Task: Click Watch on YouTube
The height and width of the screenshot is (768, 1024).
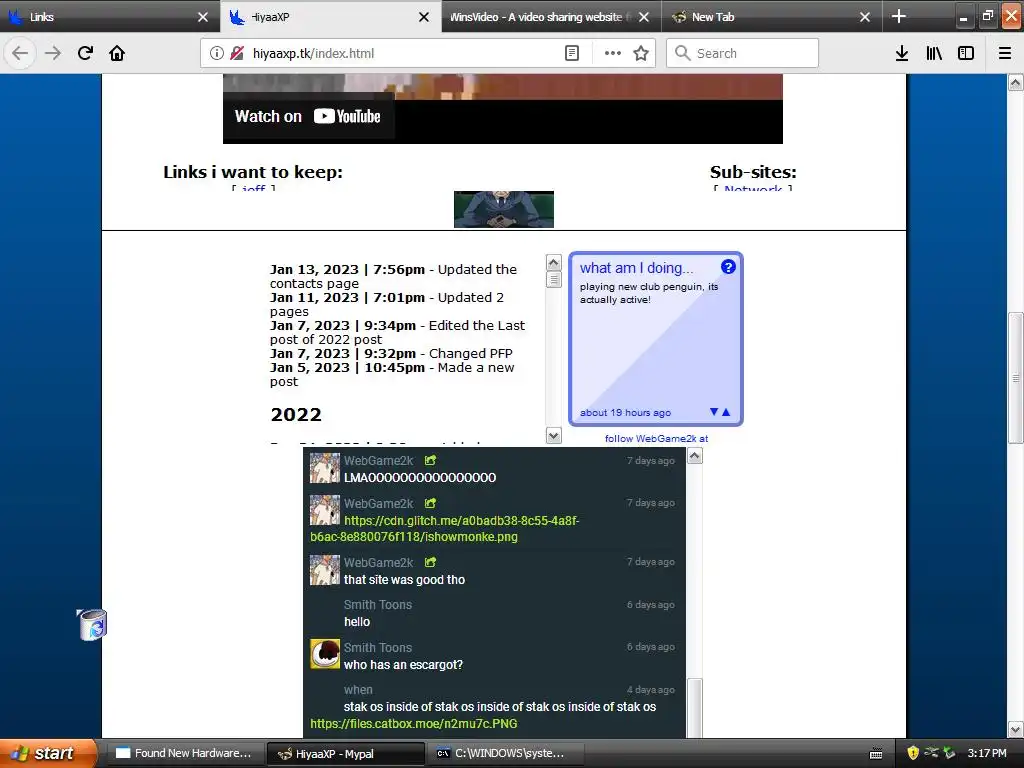Action: pyautogui.click(x=308, y=116)
